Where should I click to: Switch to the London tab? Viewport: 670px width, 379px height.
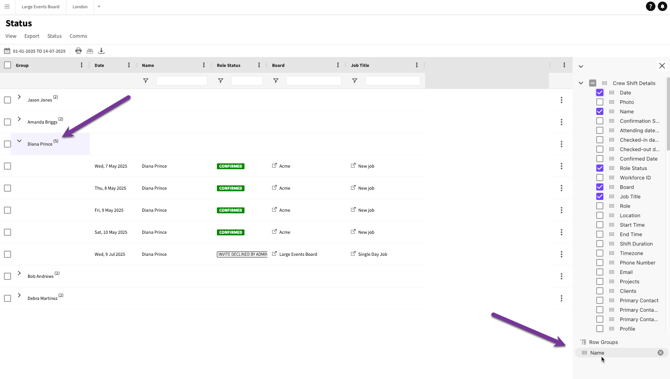pos(80,7)
